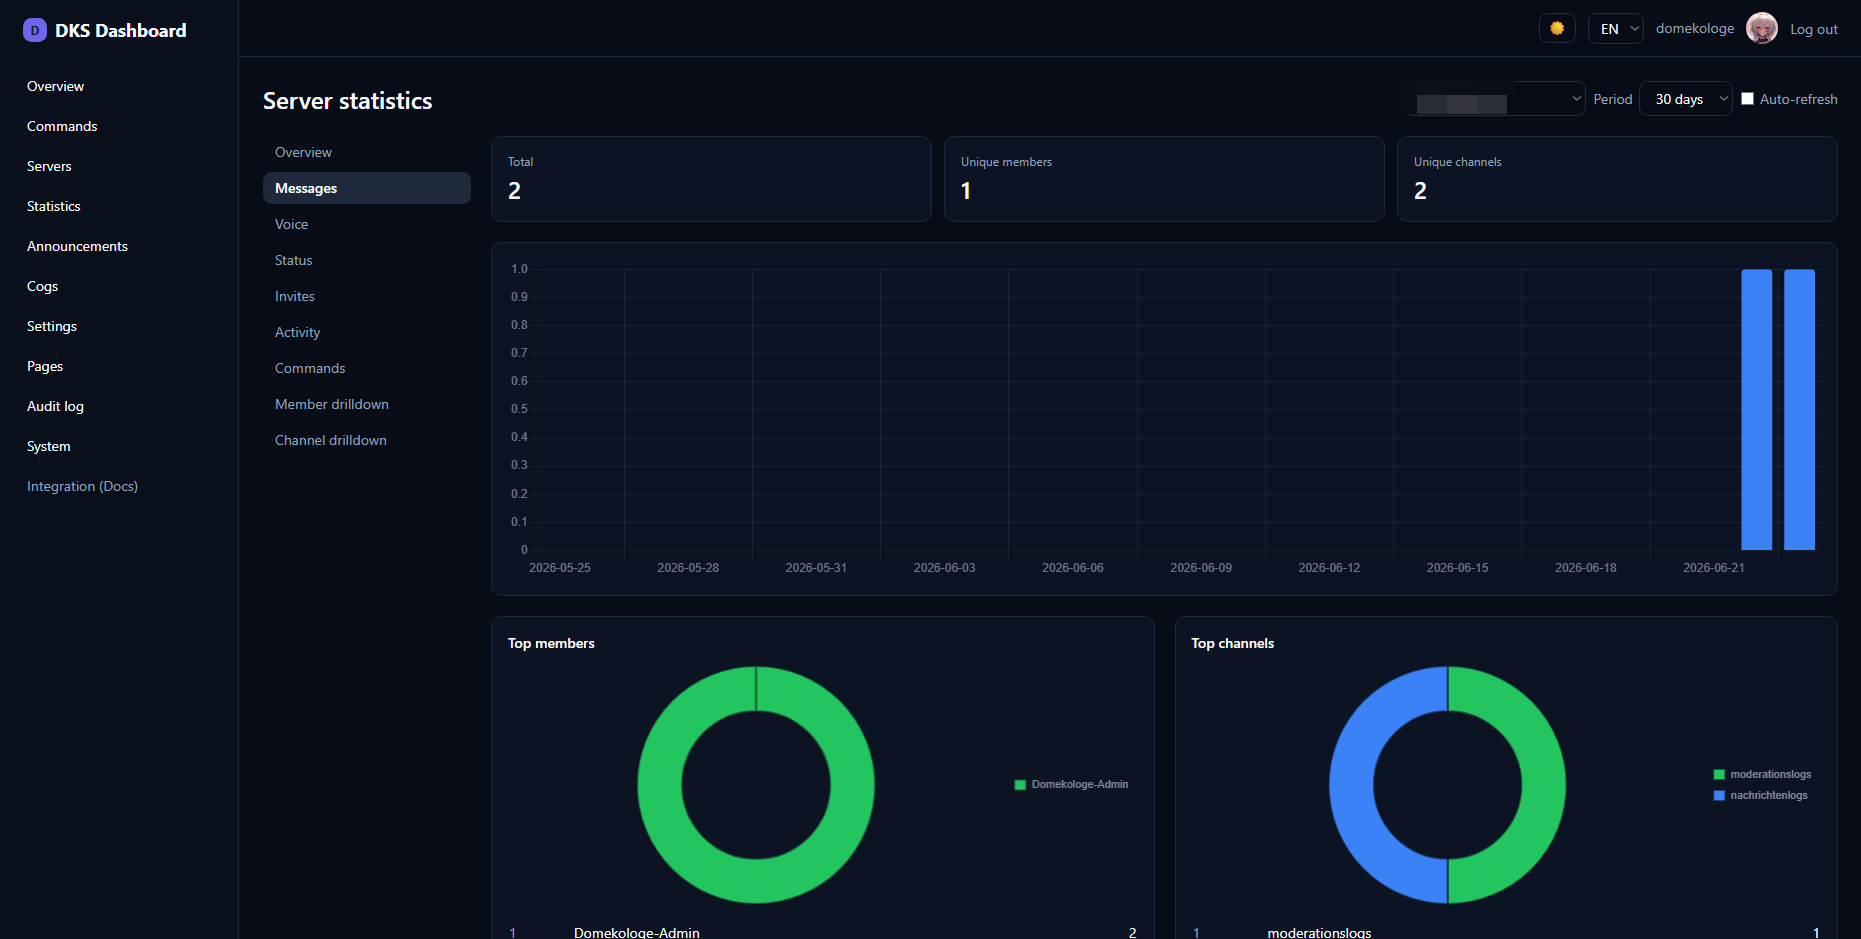
Task: Switch to the Voice statistics tab
Action: [367, 224]
